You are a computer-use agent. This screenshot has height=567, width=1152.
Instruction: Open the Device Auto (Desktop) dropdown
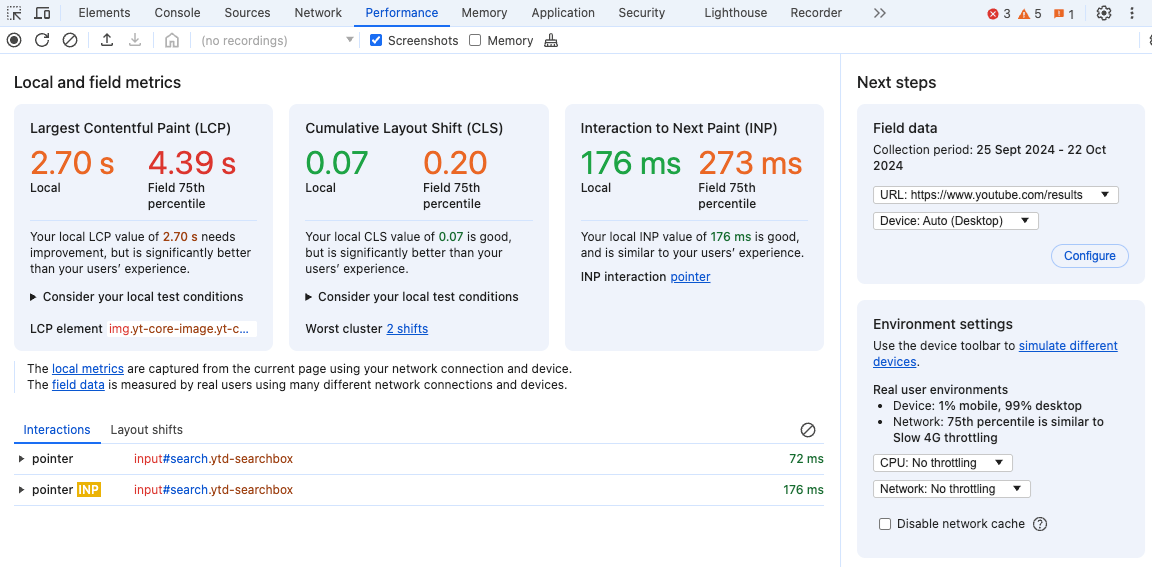(x=956, y=220)
